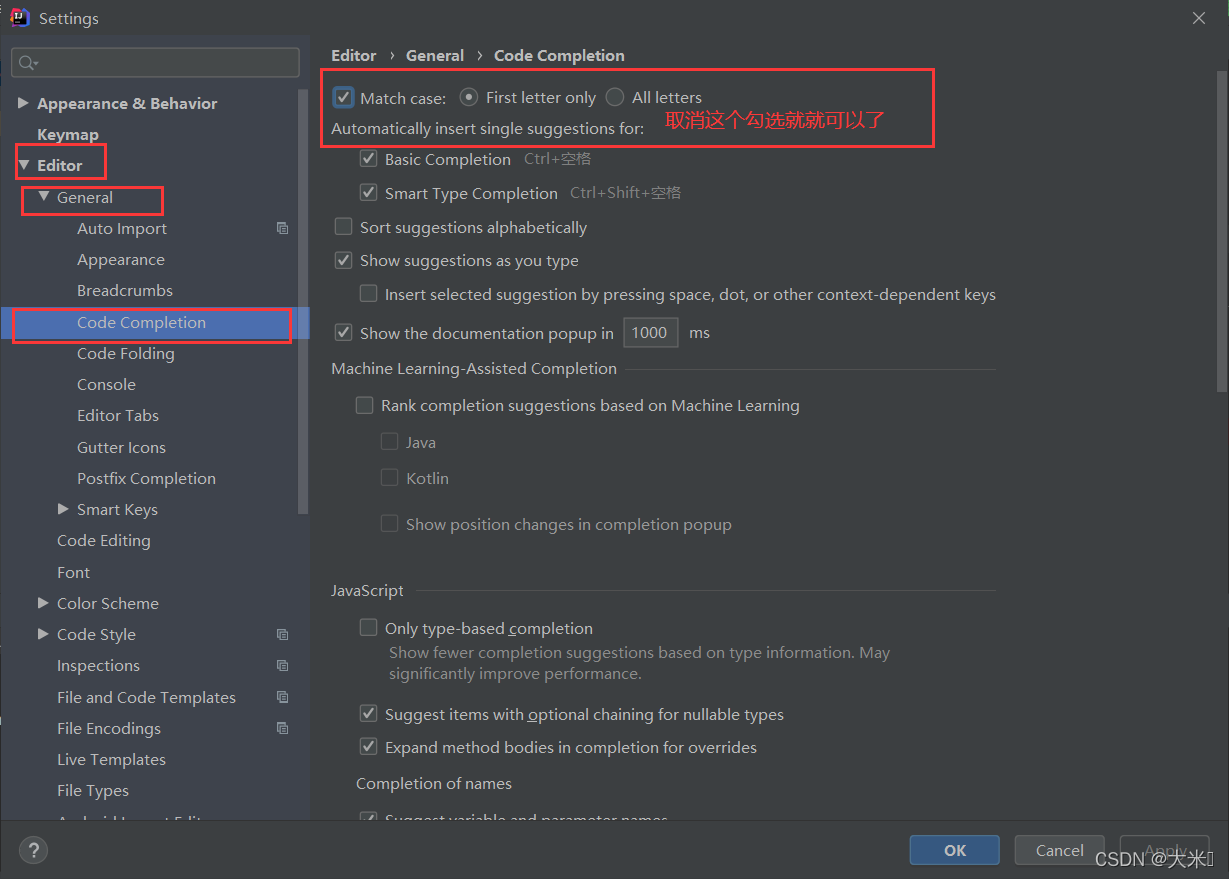Click the IntelliJ logo in title bar

19,18
